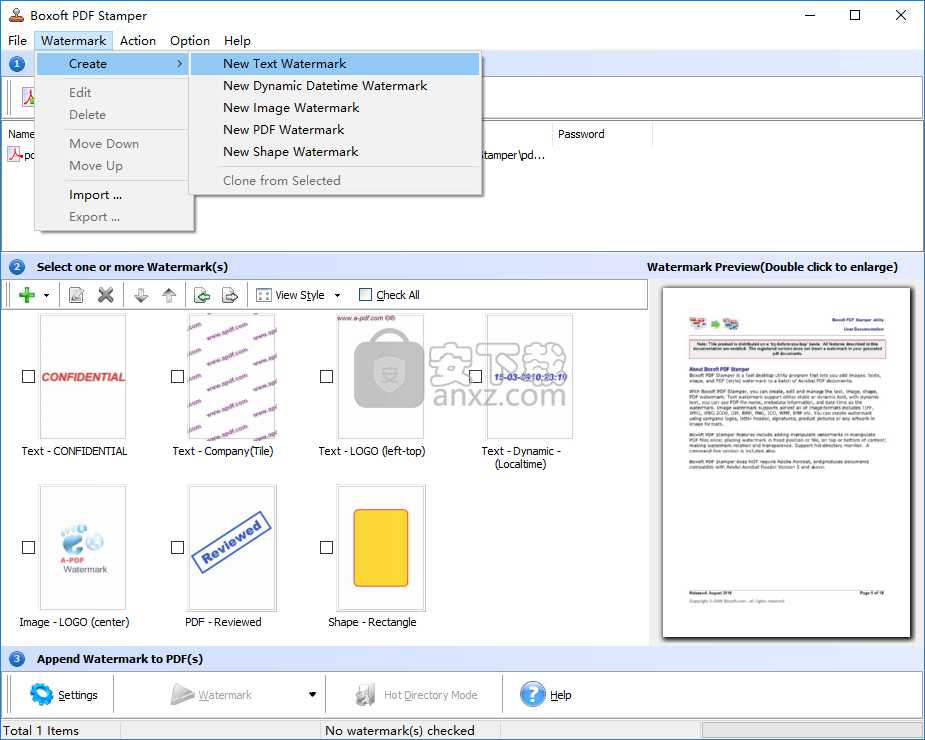
Task: Click the Boxoft PDF Stamper title icon
Action: 16,15
